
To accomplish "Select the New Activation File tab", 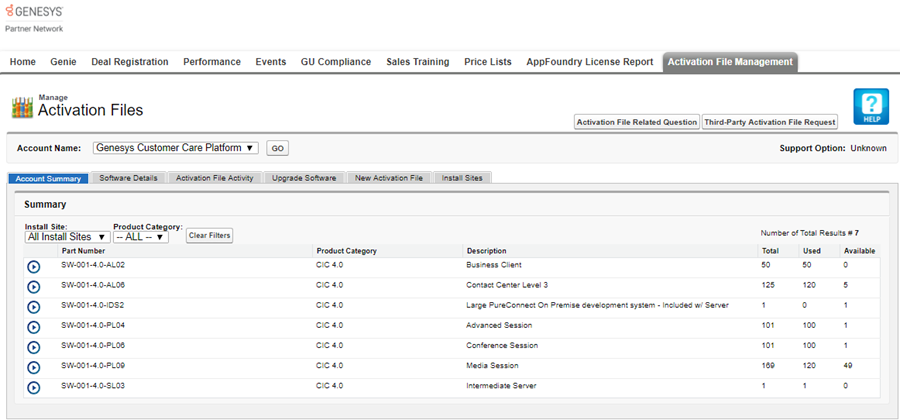I will pos(388,178).
